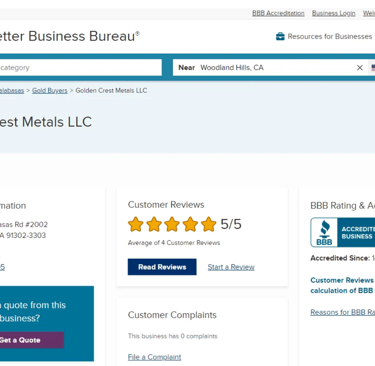Open the Business Login link
This screenshot has height=366, width=375.
coord(334,13)
